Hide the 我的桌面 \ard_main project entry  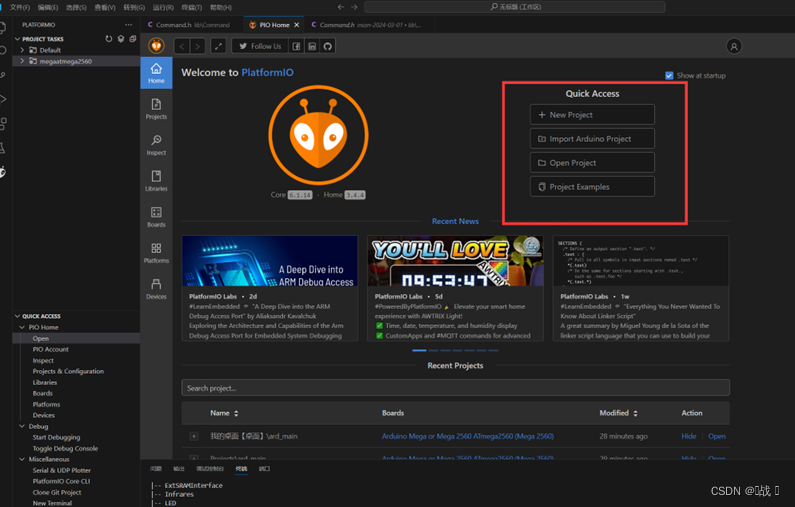pyautogui.click(x=689, y=436)
